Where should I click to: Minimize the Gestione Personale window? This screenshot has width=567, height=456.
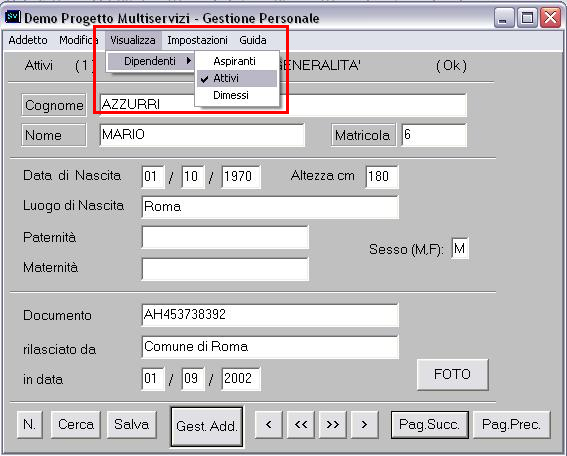coord(504,17)
